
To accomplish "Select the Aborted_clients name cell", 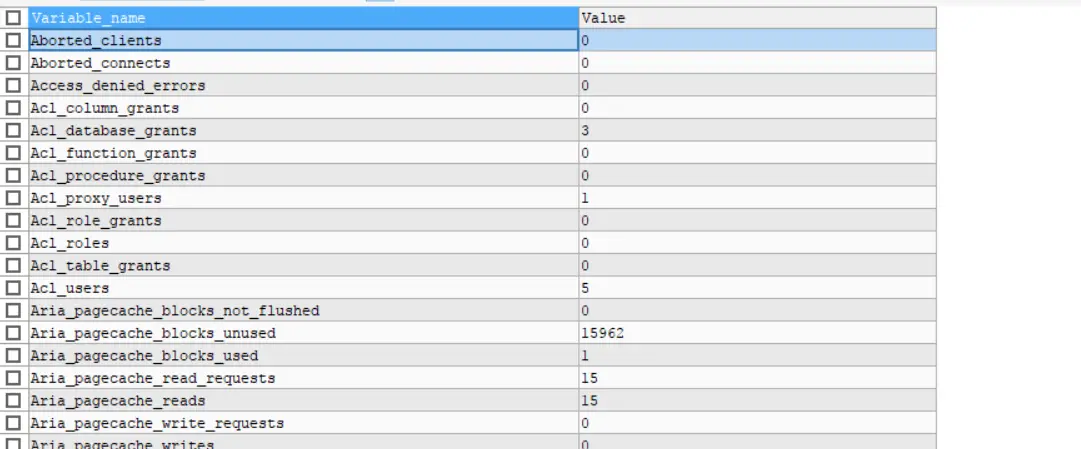I will click(x=303, y=40).
